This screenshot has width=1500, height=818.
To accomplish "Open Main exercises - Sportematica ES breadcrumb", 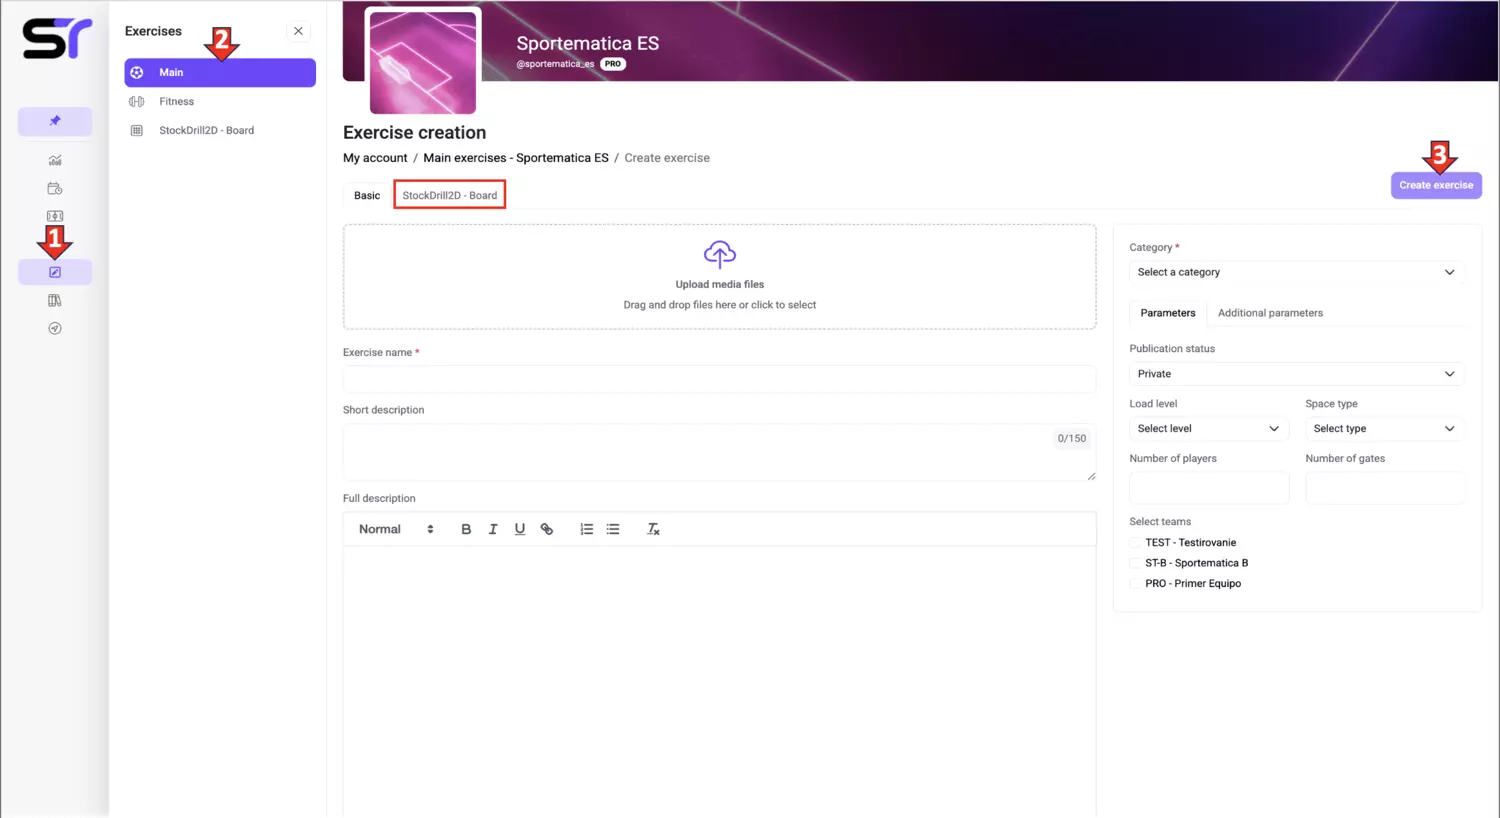I will 516,158.
